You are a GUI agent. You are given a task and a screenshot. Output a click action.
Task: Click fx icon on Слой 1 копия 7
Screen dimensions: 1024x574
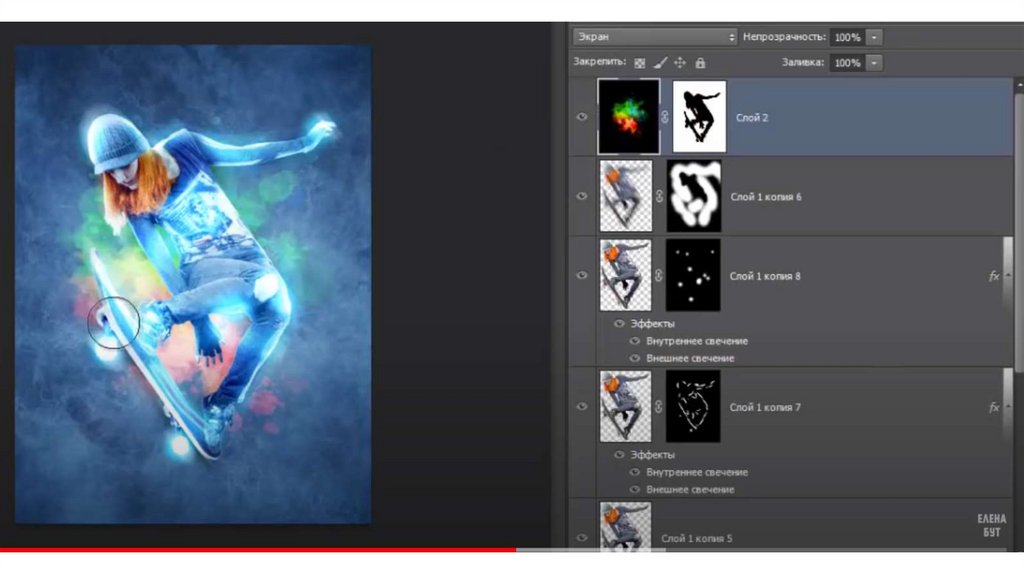[x=993, y=407]
